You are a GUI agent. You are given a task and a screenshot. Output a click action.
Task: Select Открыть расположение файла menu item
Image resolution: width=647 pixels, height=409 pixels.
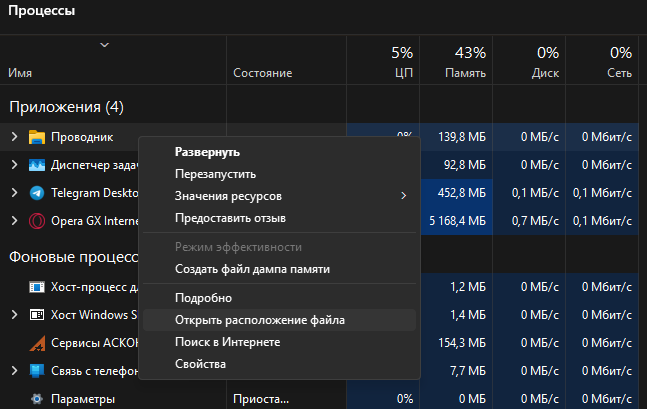point(260,320)
